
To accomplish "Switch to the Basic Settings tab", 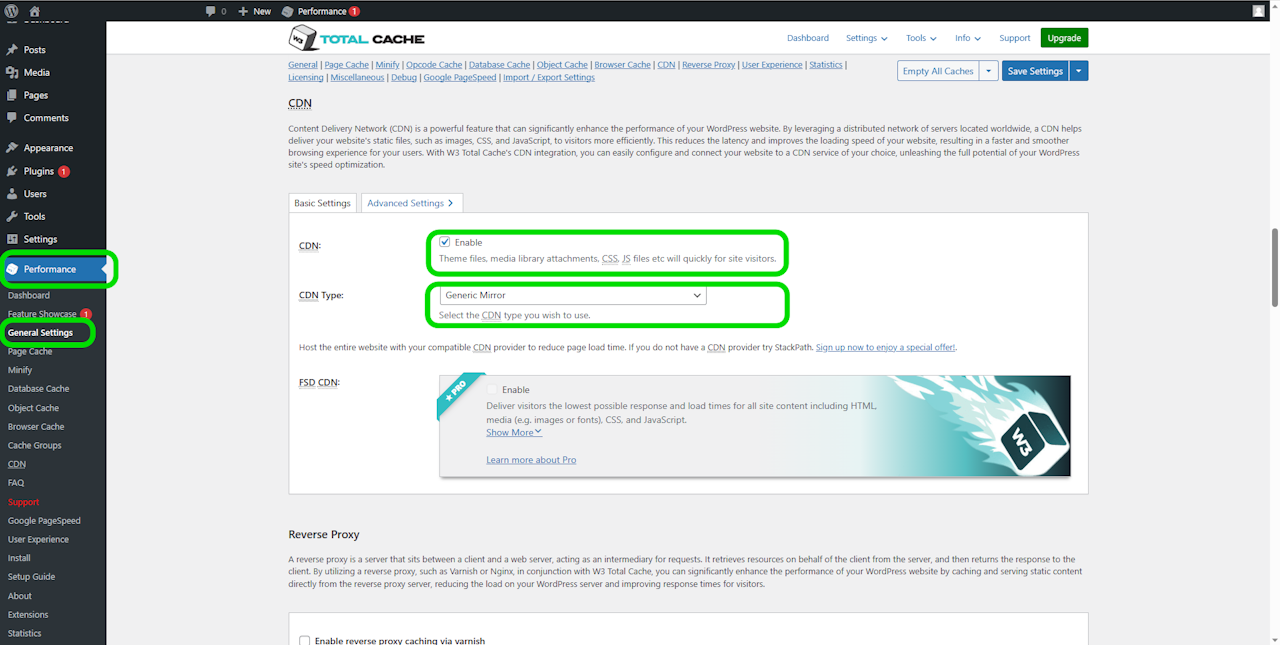I will (322, 203).
